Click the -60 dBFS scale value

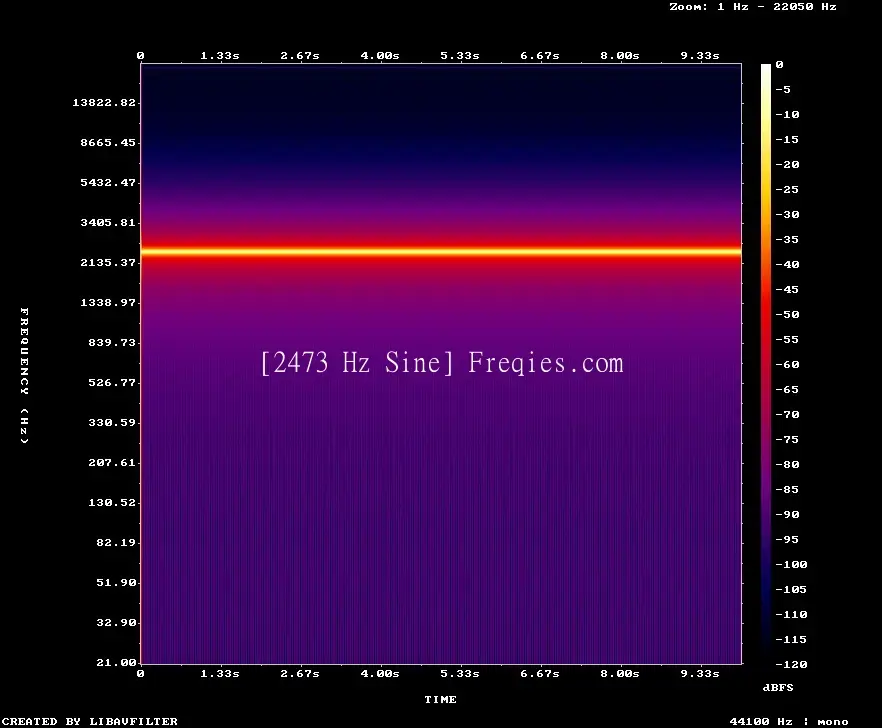click(x=787, y=364)
